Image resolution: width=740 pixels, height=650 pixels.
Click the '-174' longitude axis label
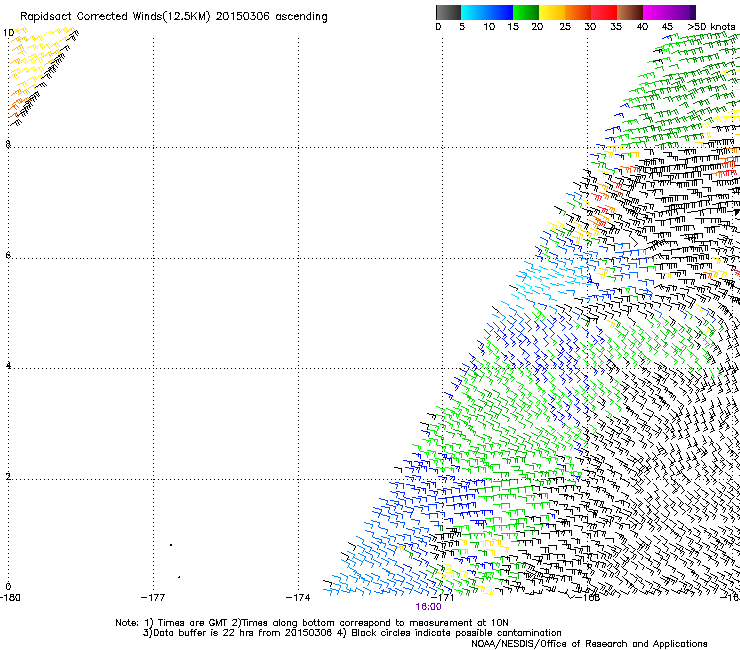tap(298, 598)
